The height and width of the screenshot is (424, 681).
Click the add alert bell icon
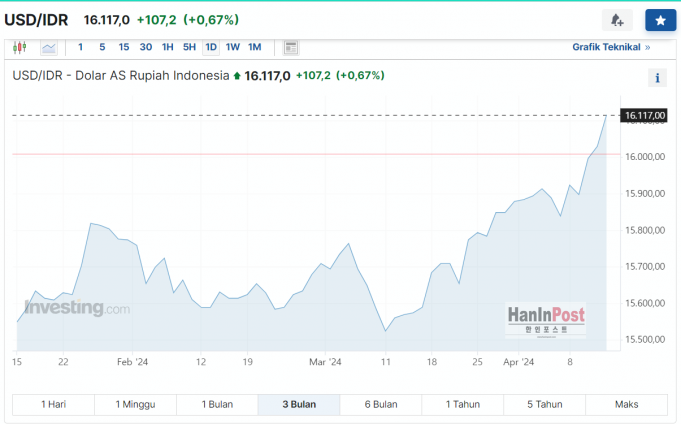pos(617,20)
